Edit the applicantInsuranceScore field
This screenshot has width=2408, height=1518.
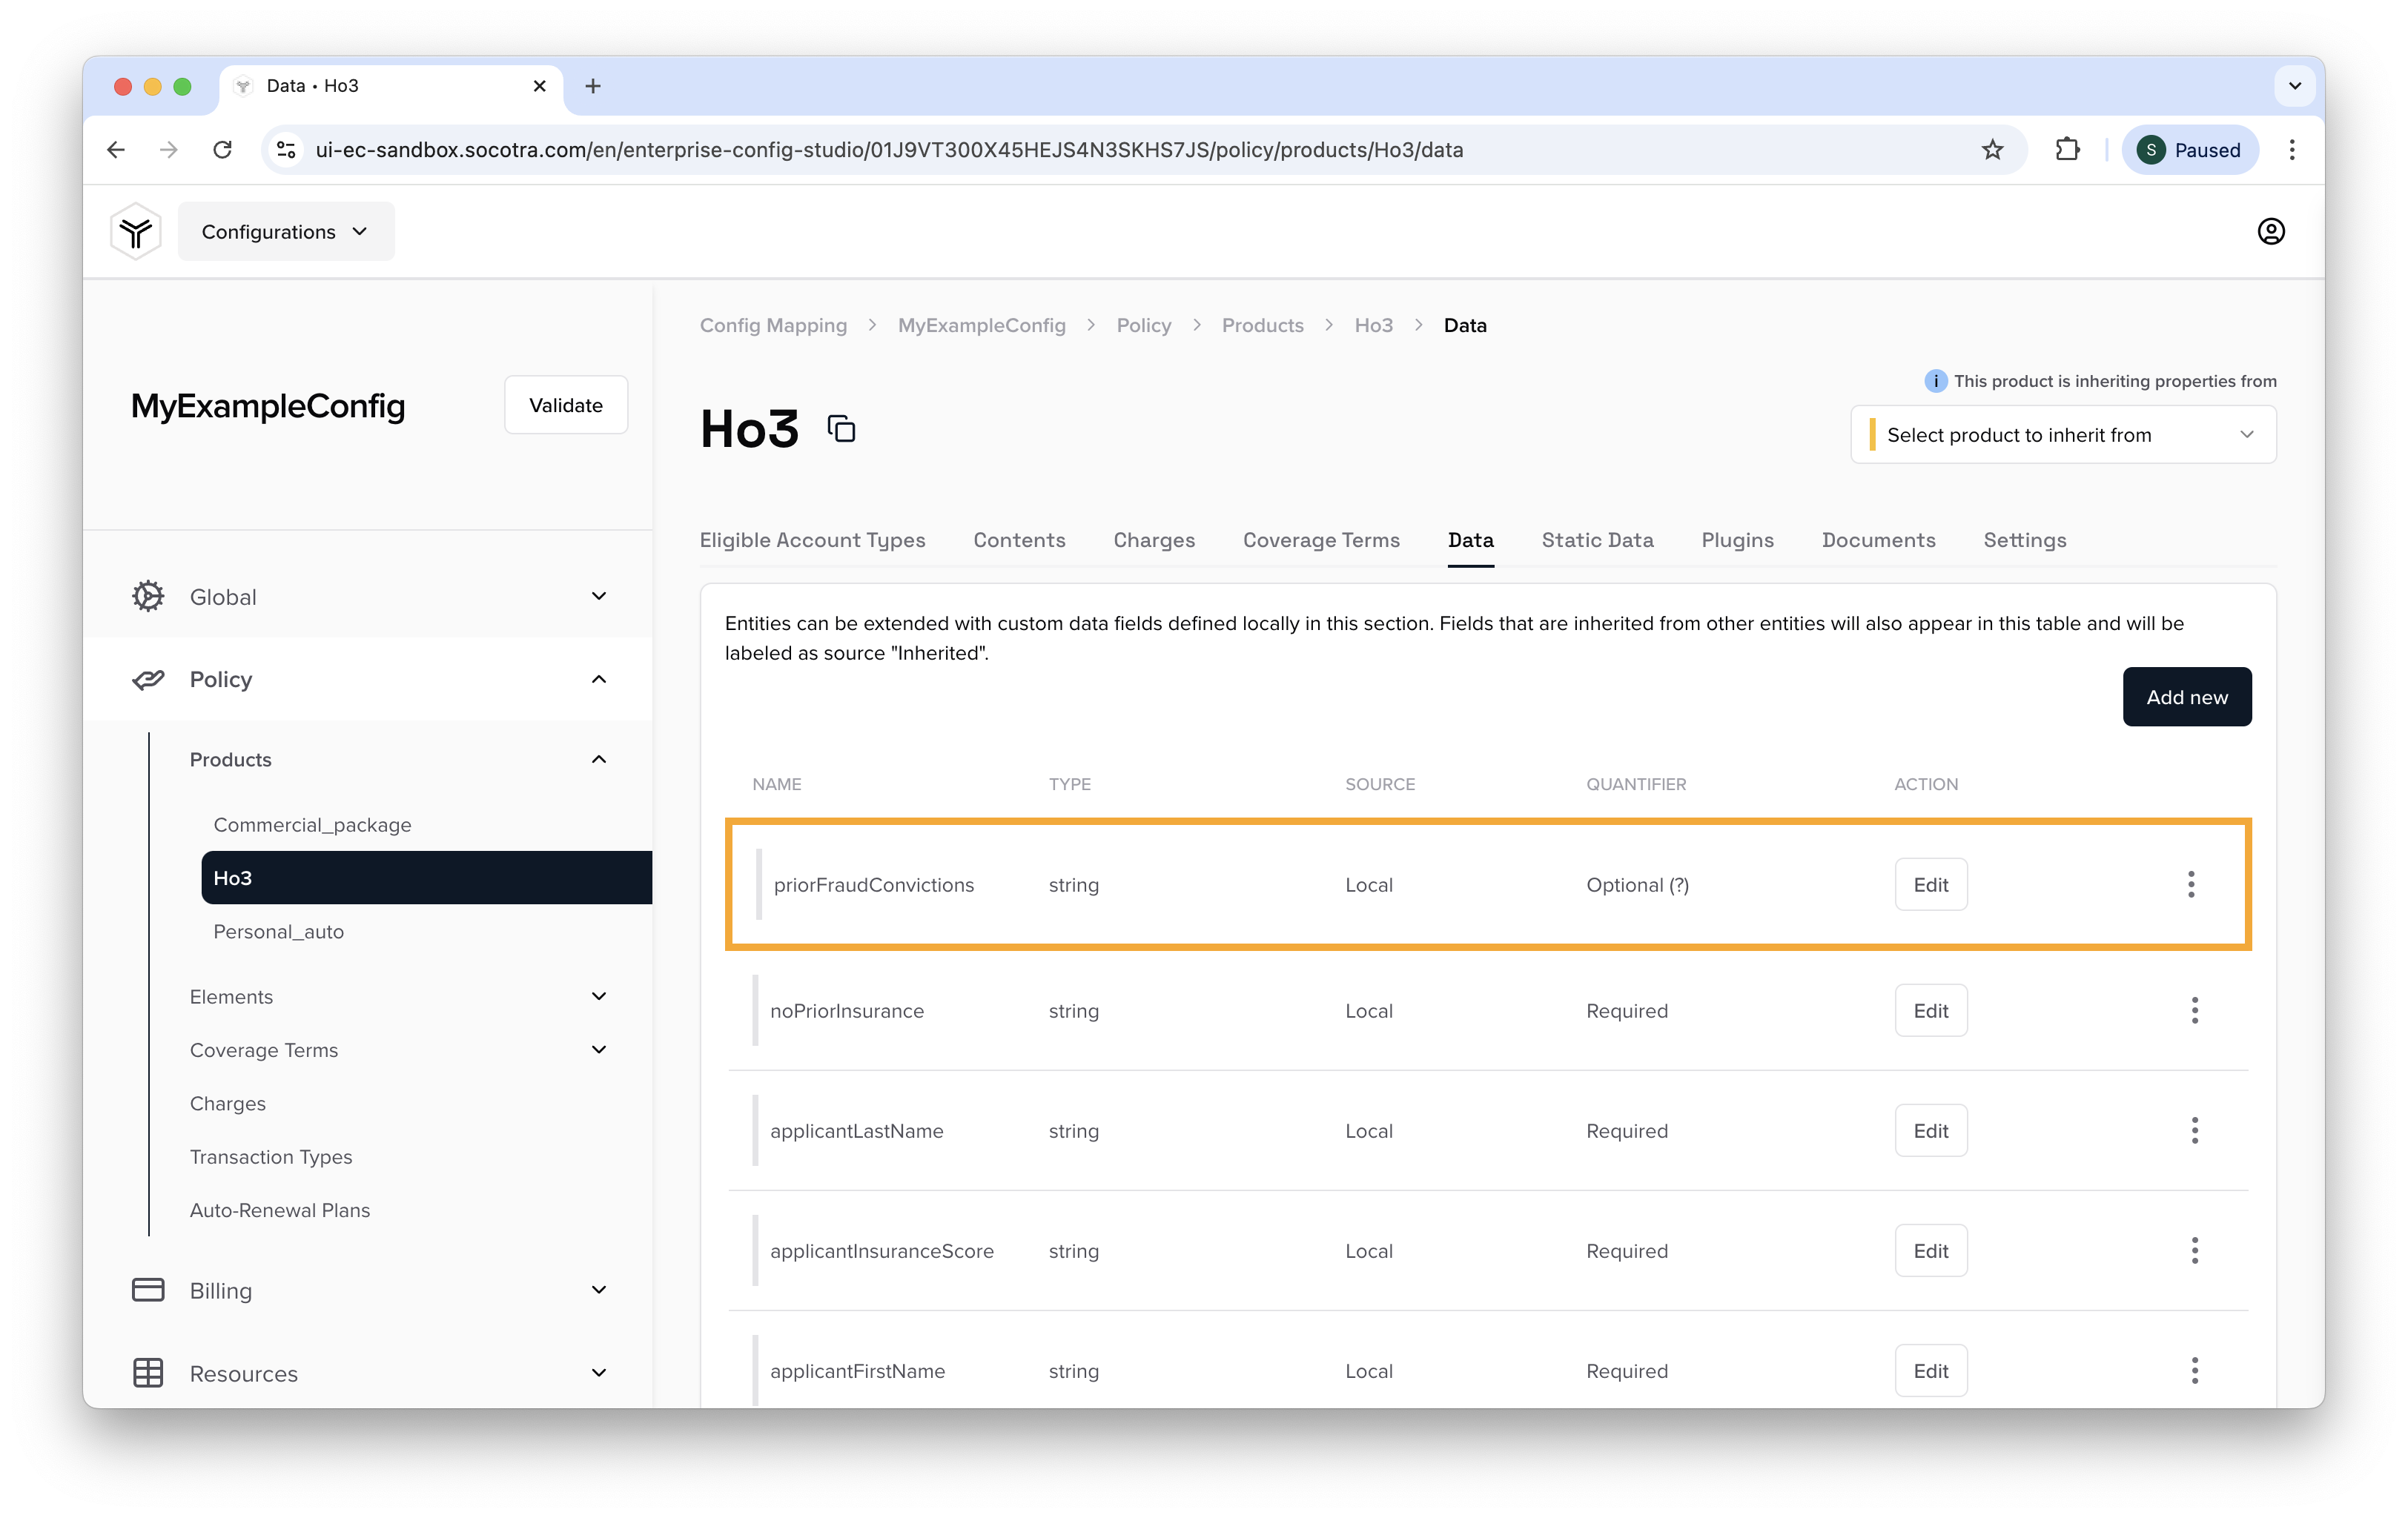[1930, 1250]
